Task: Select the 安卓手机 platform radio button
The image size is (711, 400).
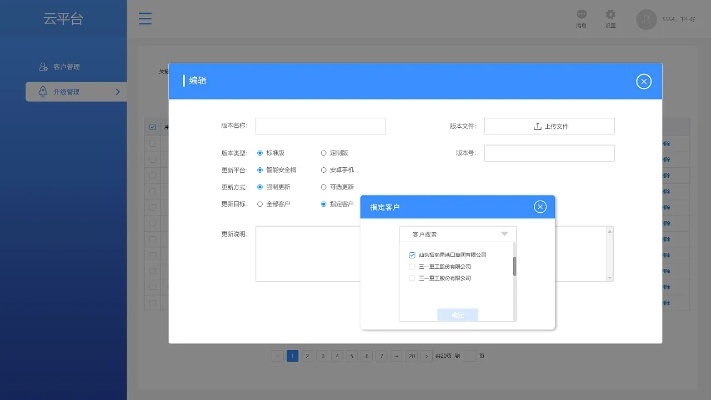Action: tap(323, 170)
